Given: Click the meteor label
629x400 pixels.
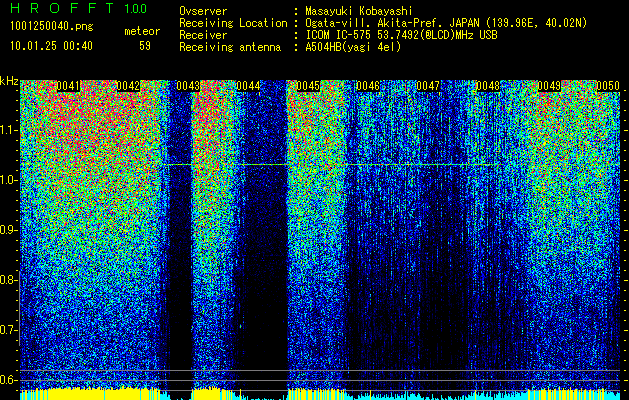Looking at the screenshot, I should point(142,31).
